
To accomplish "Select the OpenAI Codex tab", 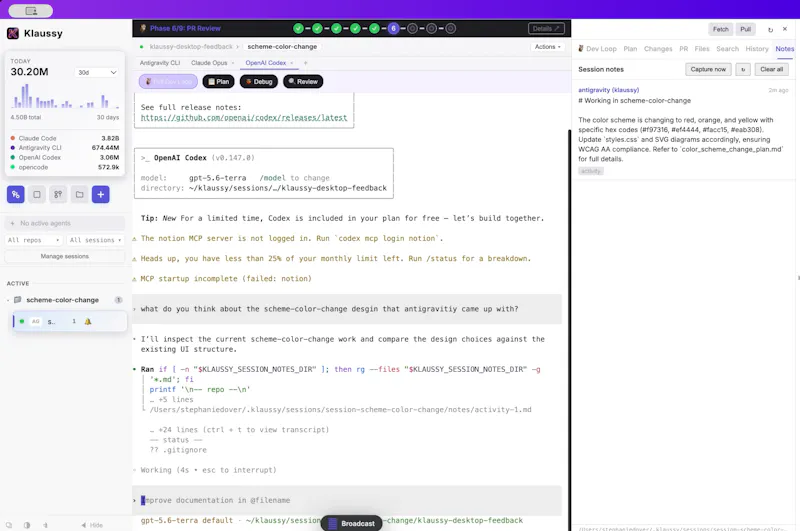I will point(266,63).
